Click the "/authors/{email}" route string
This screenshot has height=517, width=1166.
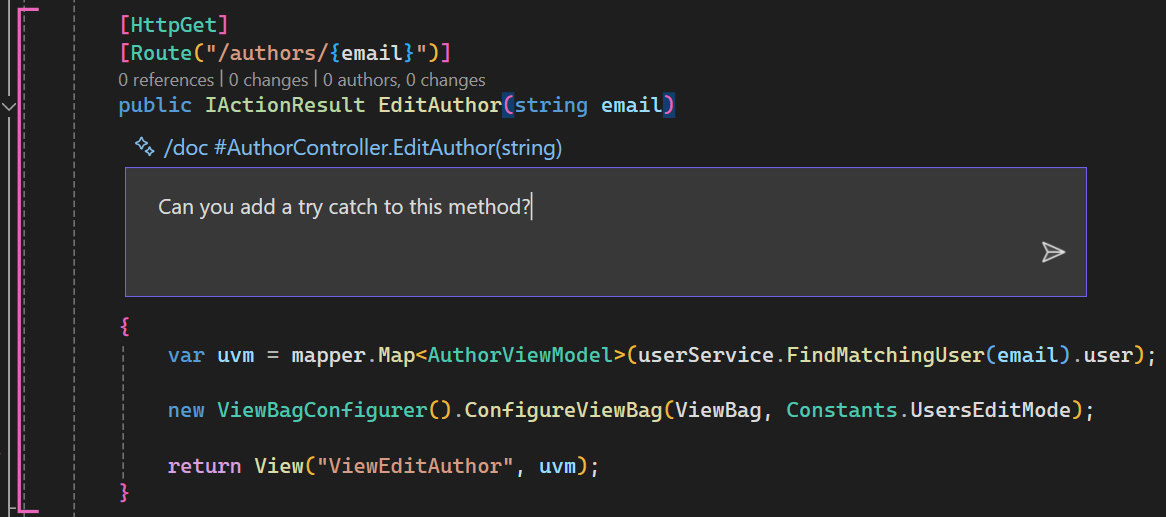point(311,52)
